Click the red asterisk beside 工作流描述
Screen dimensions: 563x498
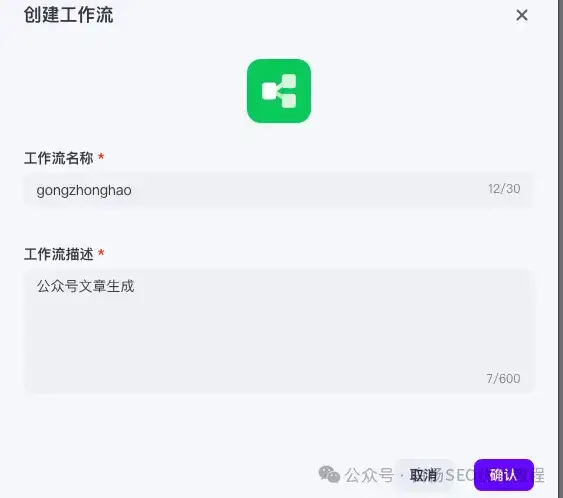point(101,252)
